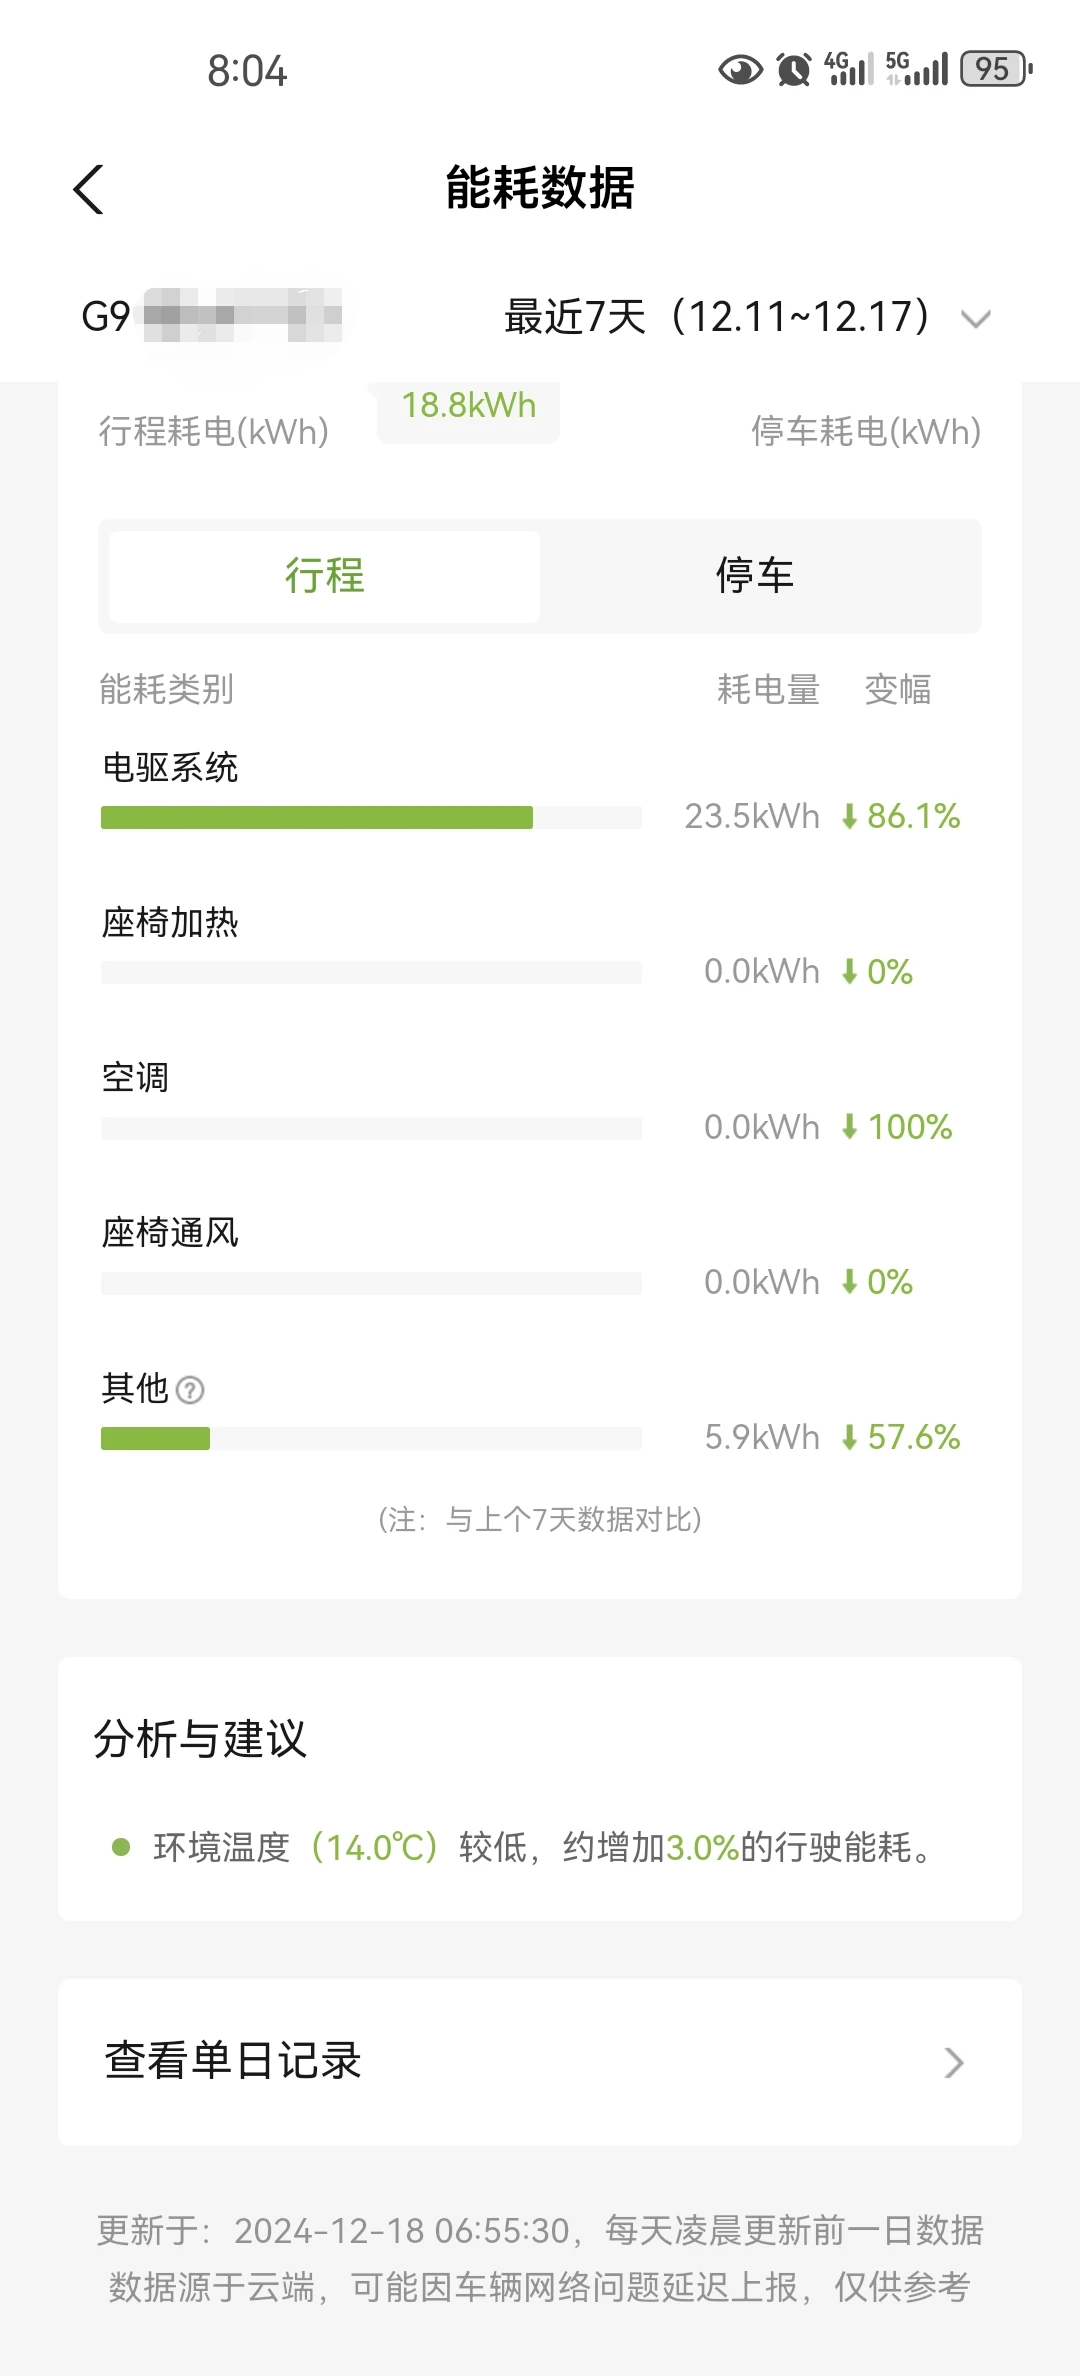Screen dimensions: 1080x2376
Task: Tap the 电驱系统 green progress bar
Action: (317, 818)
